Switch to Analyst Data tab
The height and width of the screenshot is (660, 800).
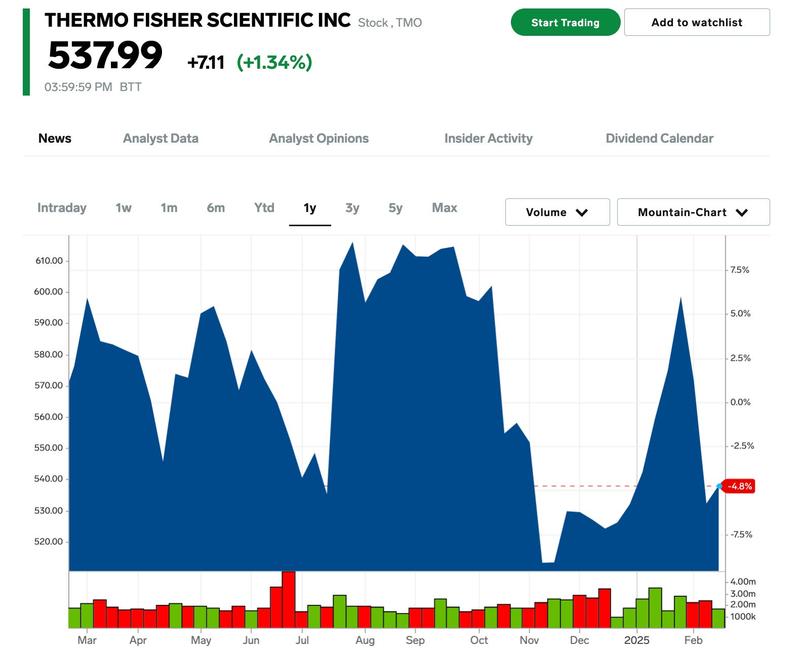(x=160, y=139)
